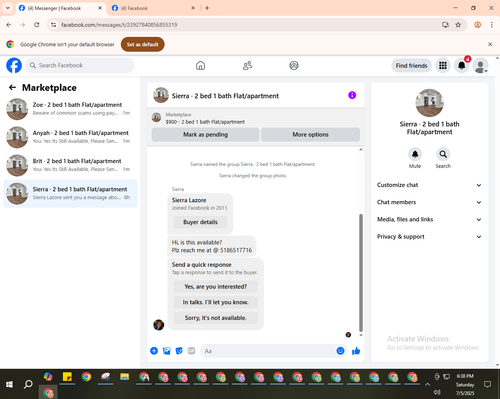Open the clock and date in taskbar

click(x=465, y=384)
